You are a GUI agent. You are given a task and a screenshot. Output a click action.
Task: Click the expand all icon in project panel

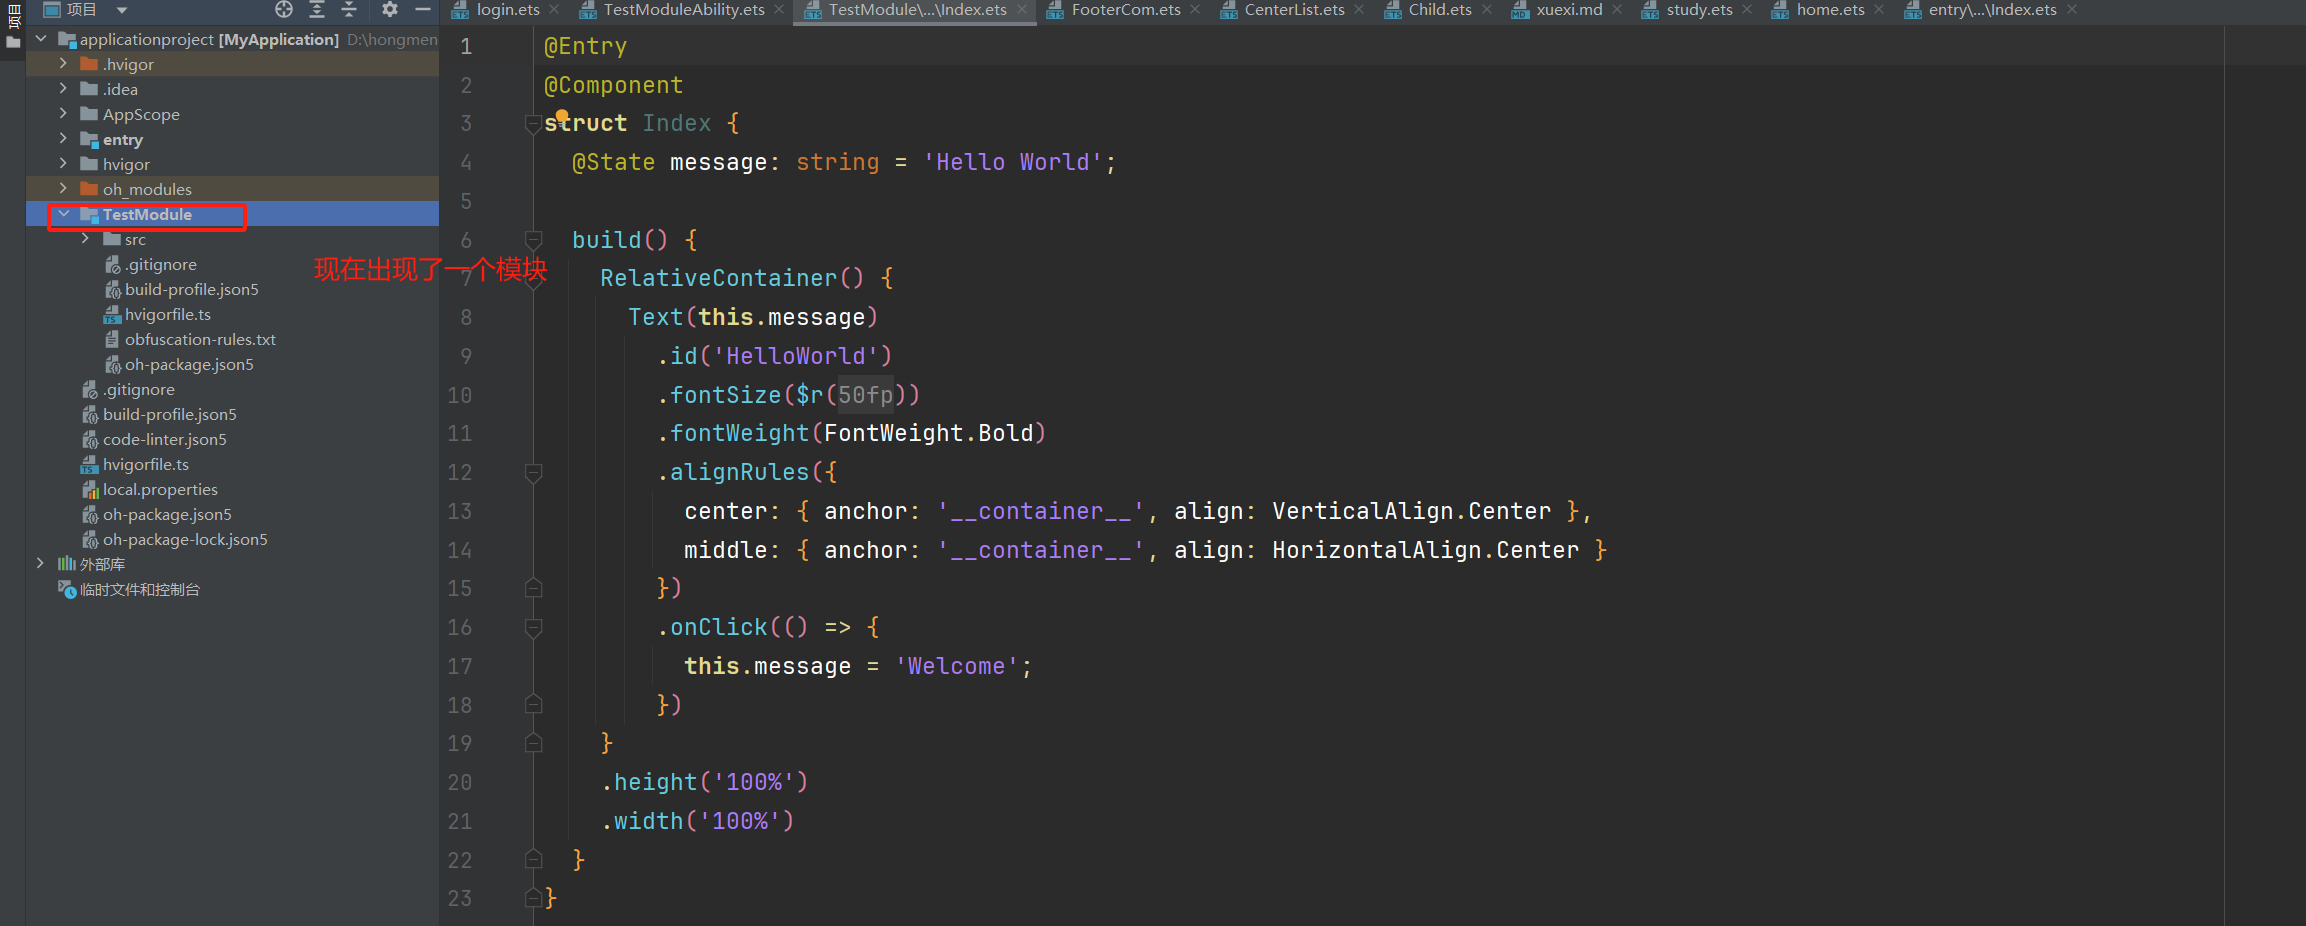317,10
